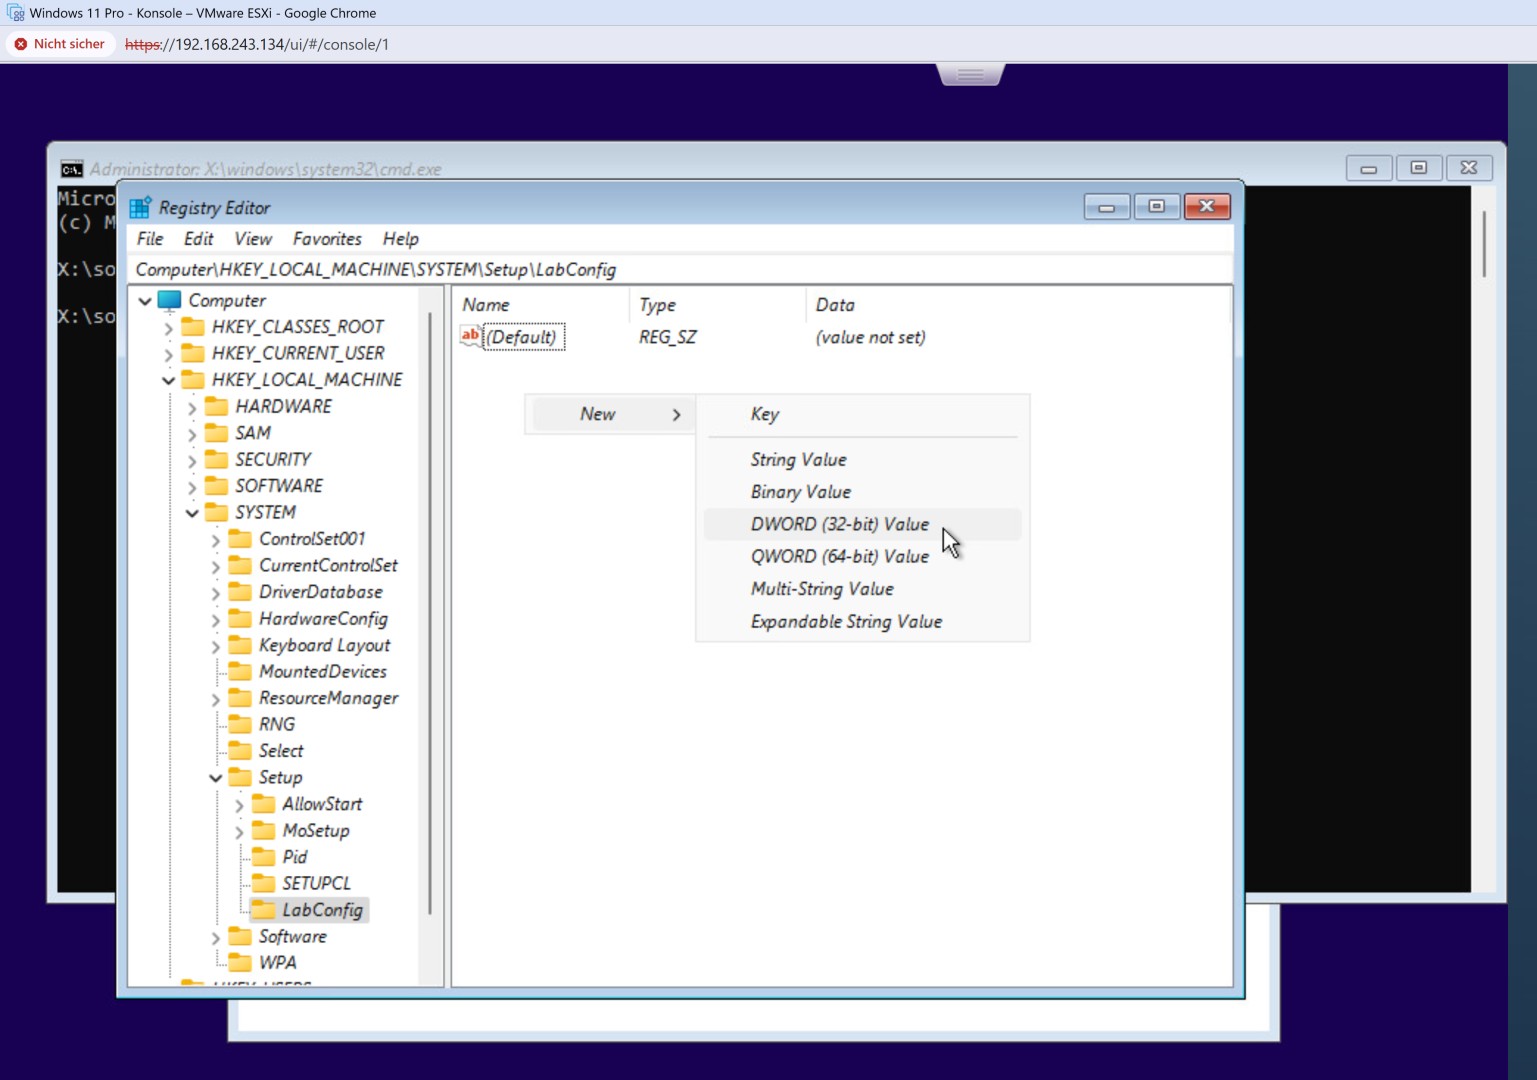Screen dimensions: 1537x1080
Task: Open the View menu
Action: 253,239
